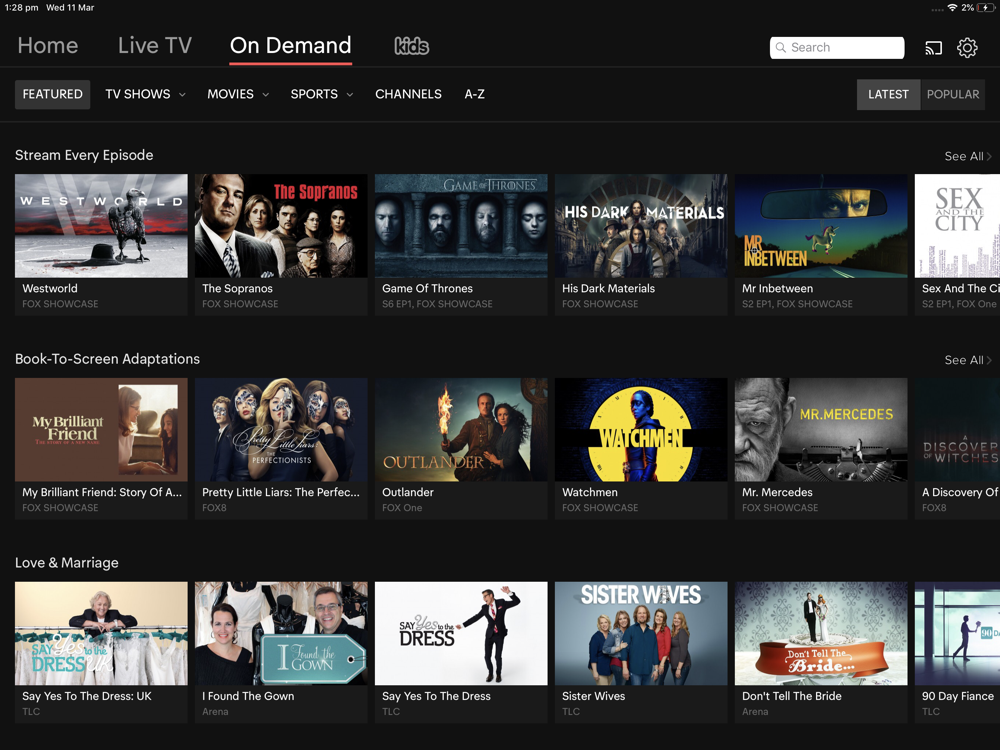Click the 'The Sopranos' title text
This screenshot has width=1000, height=750.
pyautogui.click(x=237, y=288)
